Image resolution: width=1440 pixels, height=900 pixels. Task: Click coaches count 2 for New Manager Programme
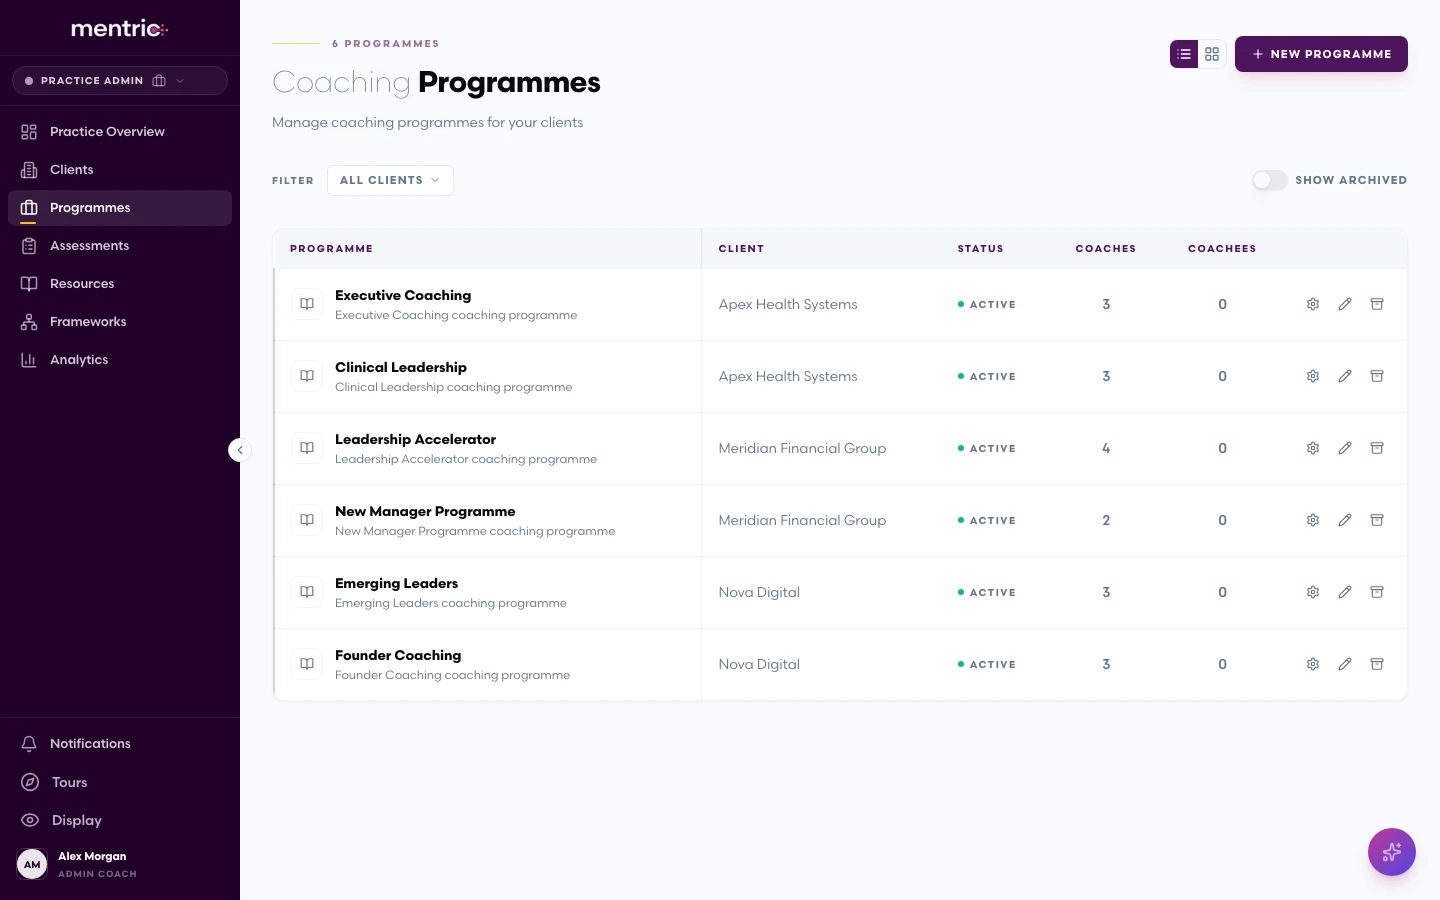point(1106,521)
